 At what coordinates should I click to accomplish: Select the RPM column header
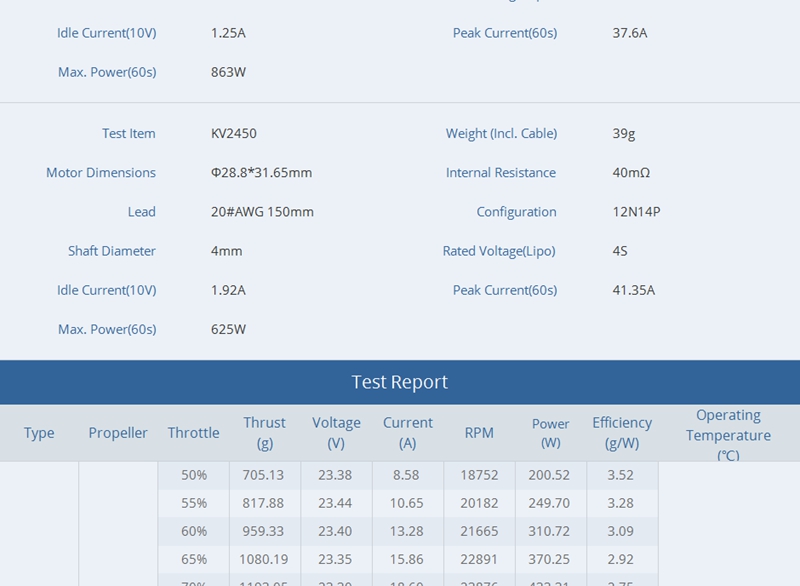479,433
